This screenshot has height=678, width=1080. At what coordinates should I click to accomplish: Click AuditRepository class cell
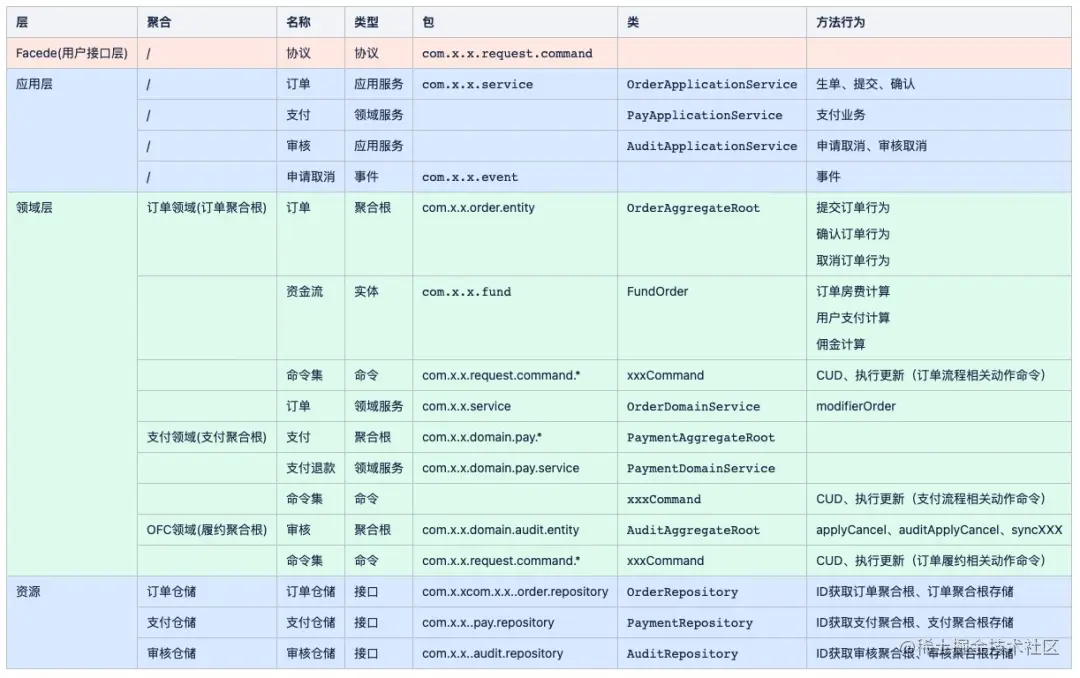pyautogui.click(x=712, y=653)
